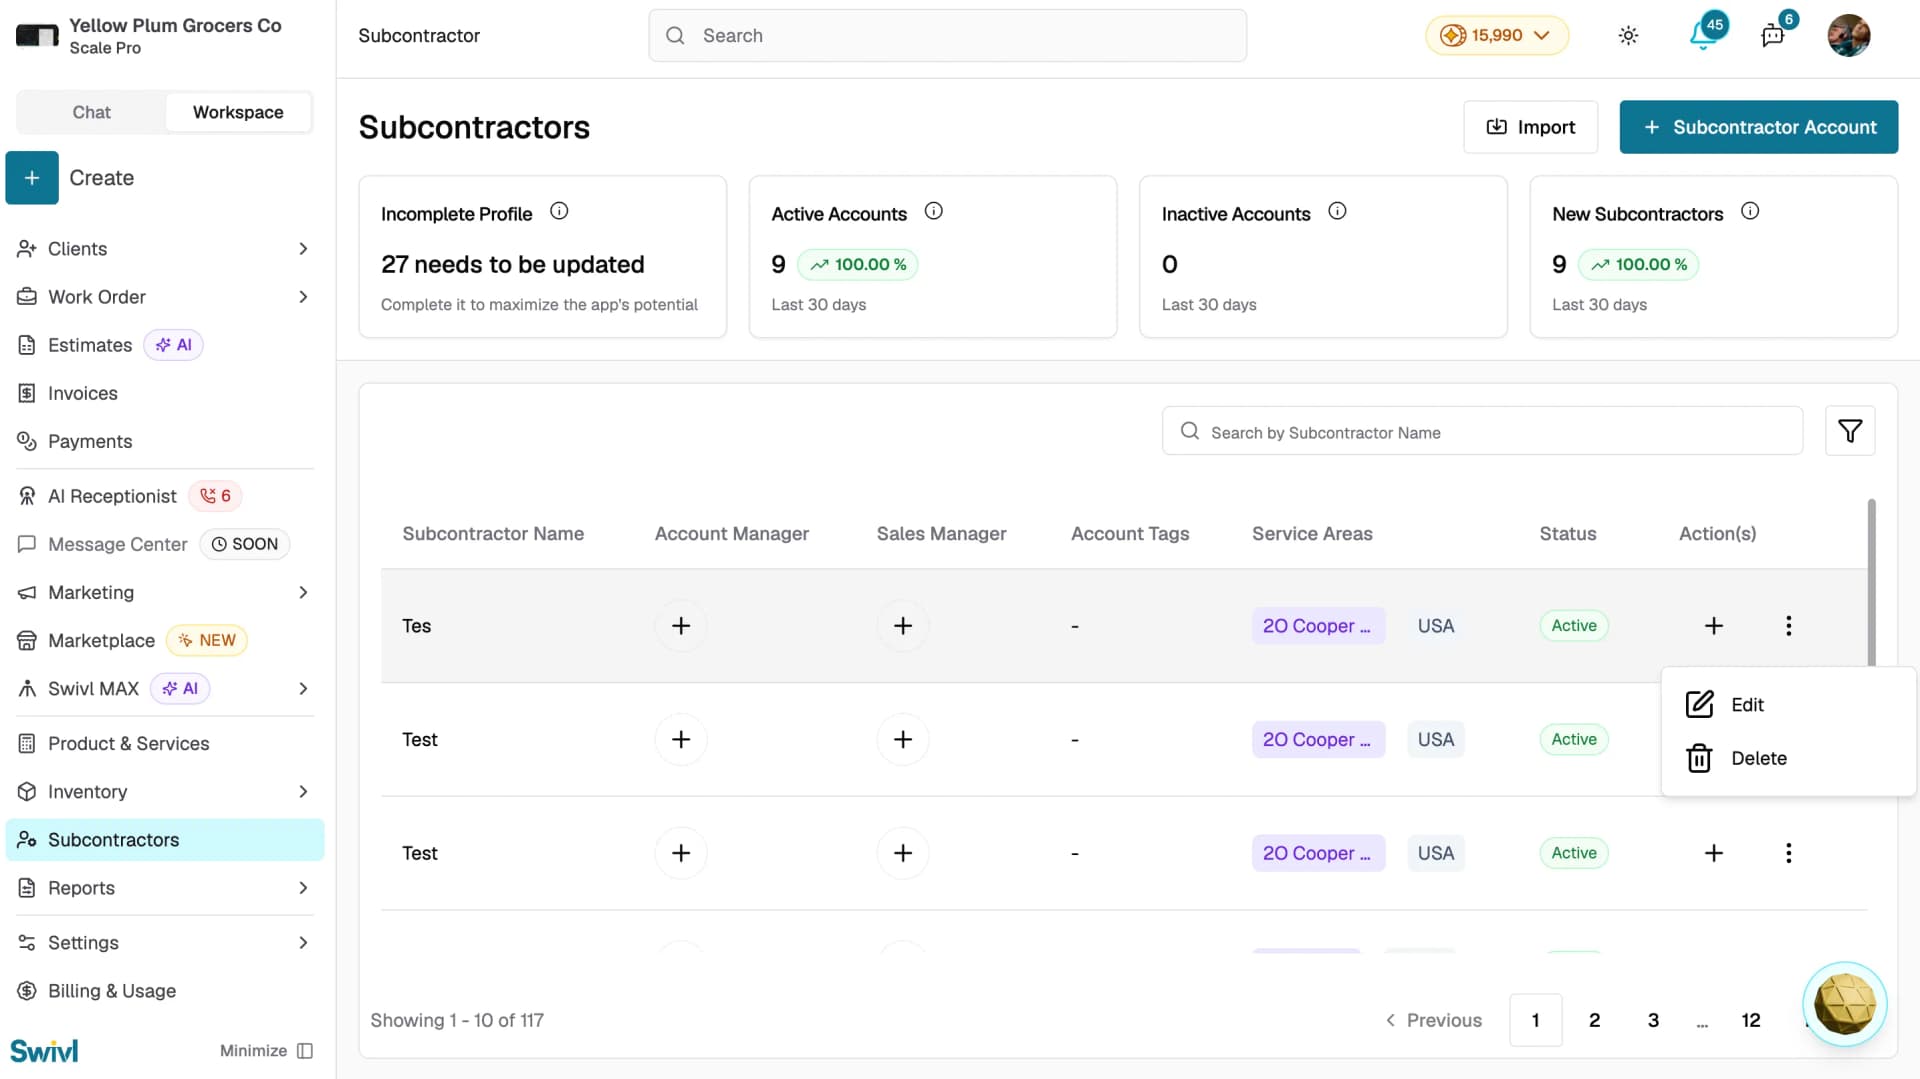This screenshot has height=1079, width=1920.
Task: Click the Incomplete Profile info icon
Action: click(x=559, y=211)
